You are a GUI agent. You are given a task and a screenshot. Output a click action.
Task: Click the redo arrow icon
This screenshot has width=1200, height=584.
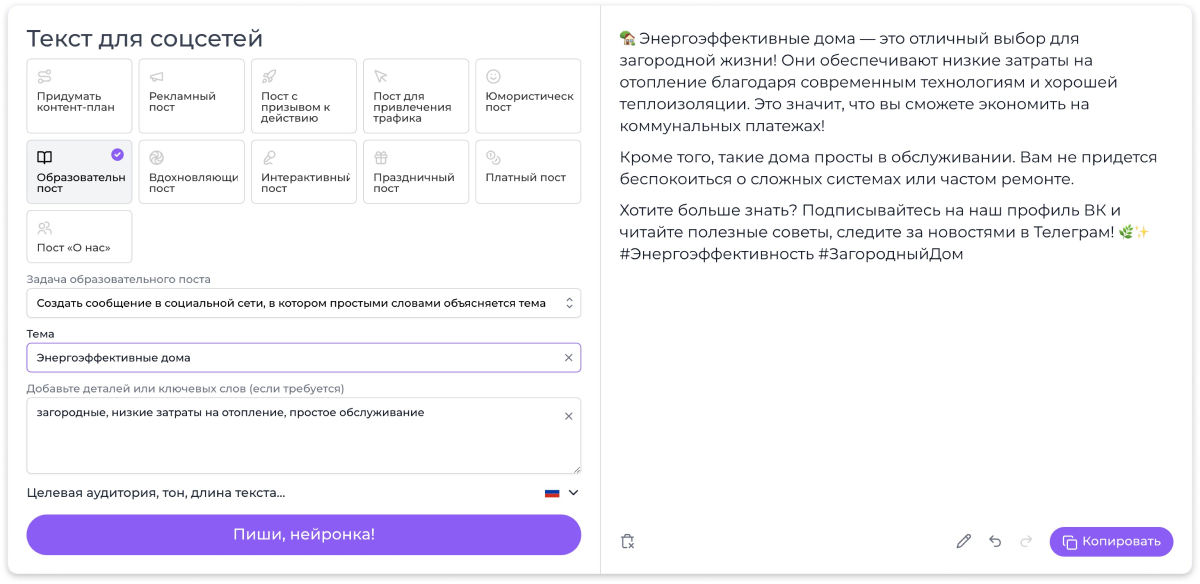point(1025,541)
